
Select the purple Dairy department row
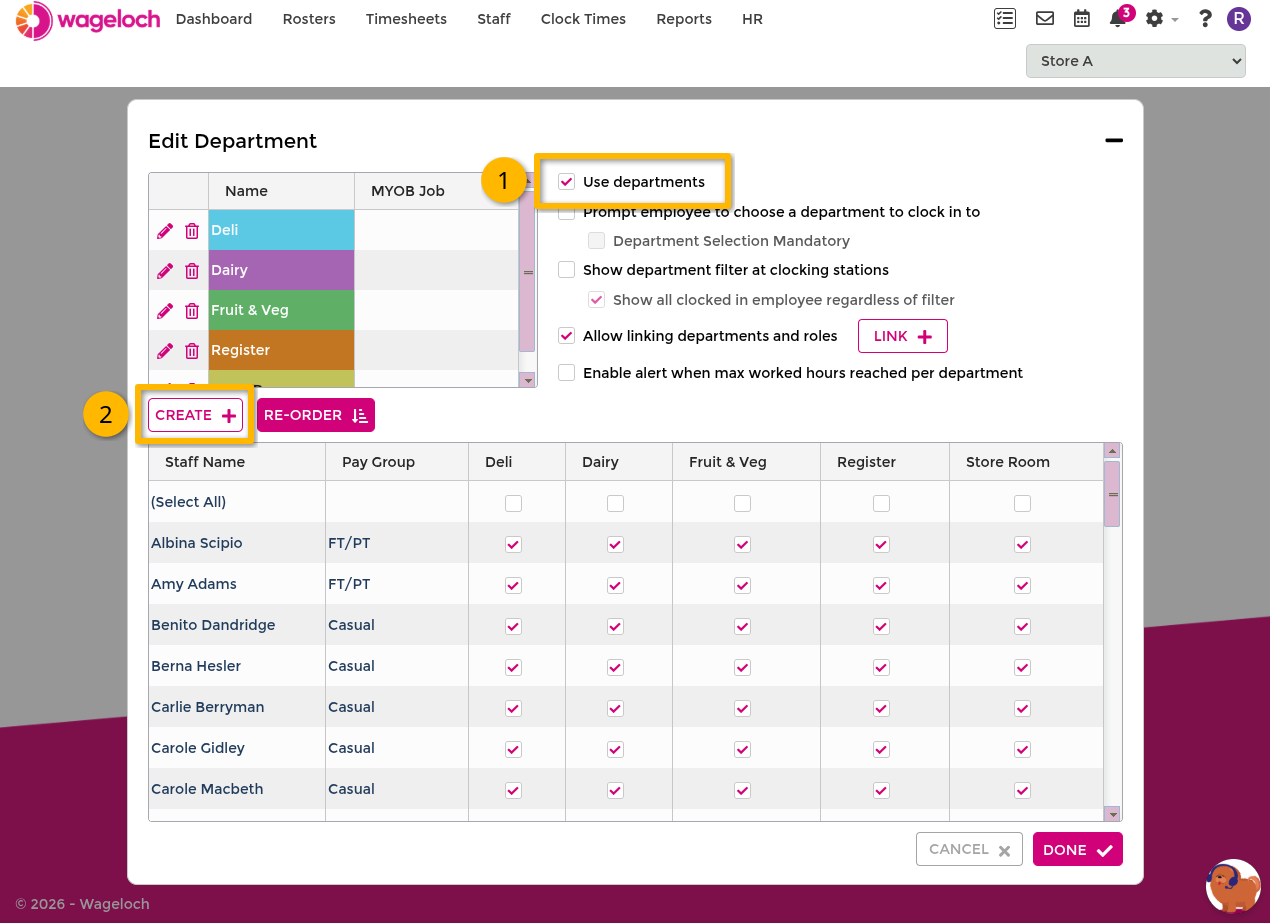tap(281, 270)
